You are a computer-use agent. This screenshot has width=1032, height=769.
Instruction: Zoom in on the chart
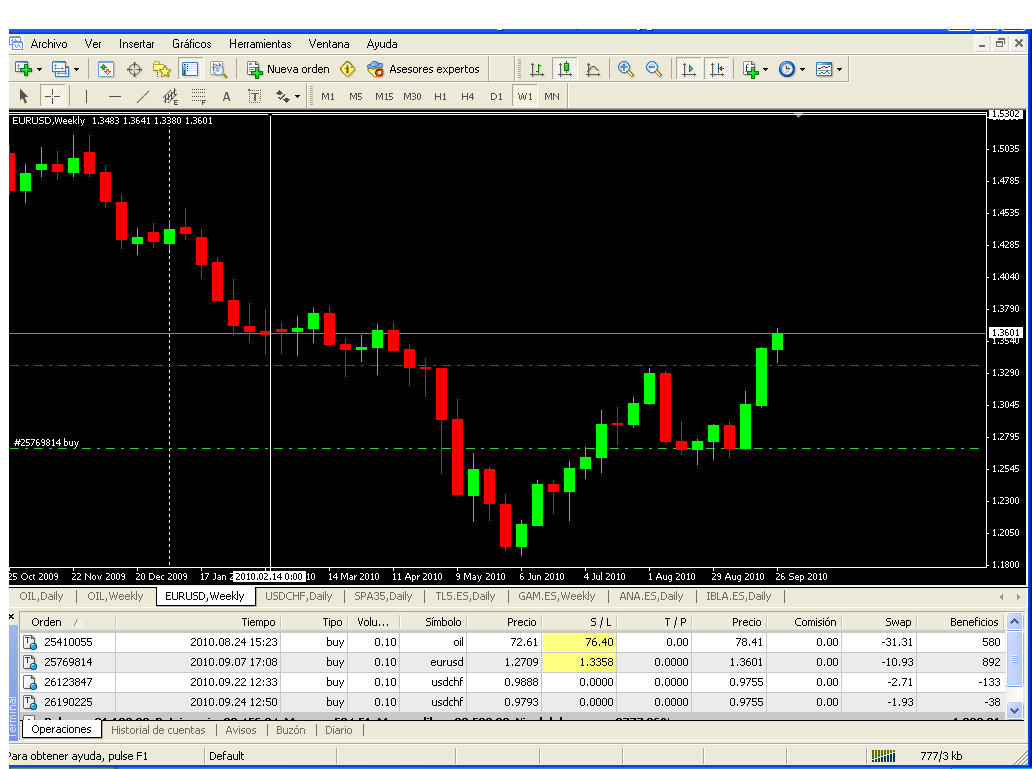pyautogui.click(x=626, y=69)
